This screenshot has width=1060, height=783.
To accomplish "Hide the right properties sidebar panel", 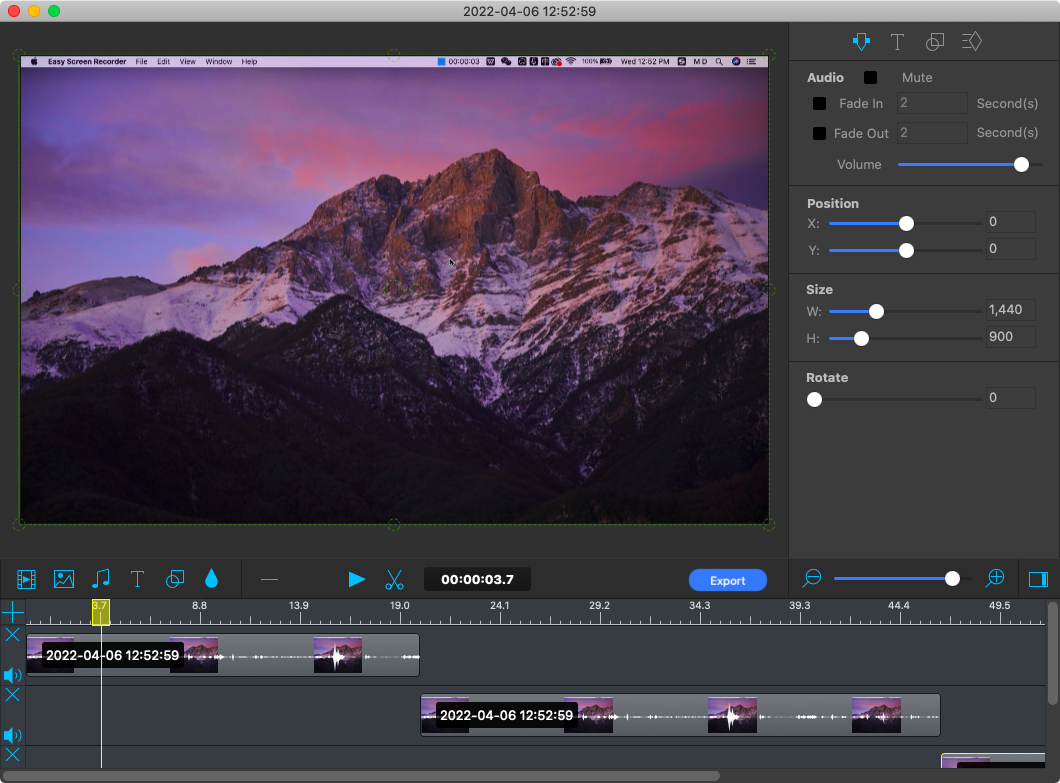I will click(x=1038, y=579).
